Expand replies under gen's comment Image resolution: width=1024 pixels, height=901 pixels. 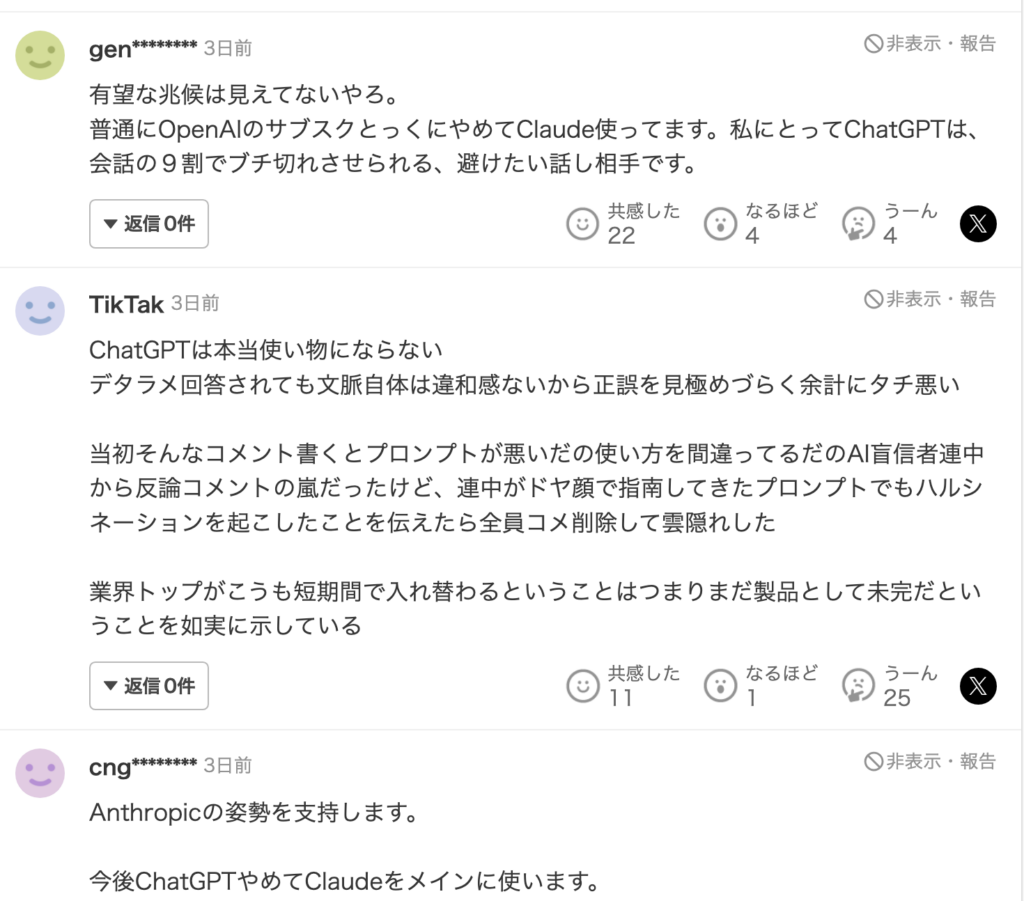tap(149, 224)
